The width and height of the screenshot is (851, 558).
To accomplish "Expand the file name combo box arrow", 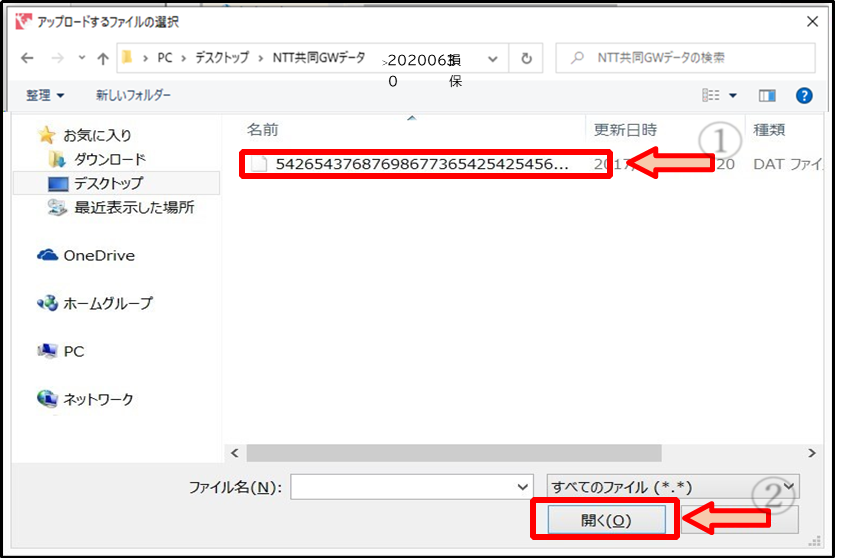I will pyautogui.click(x=524, y=487).
